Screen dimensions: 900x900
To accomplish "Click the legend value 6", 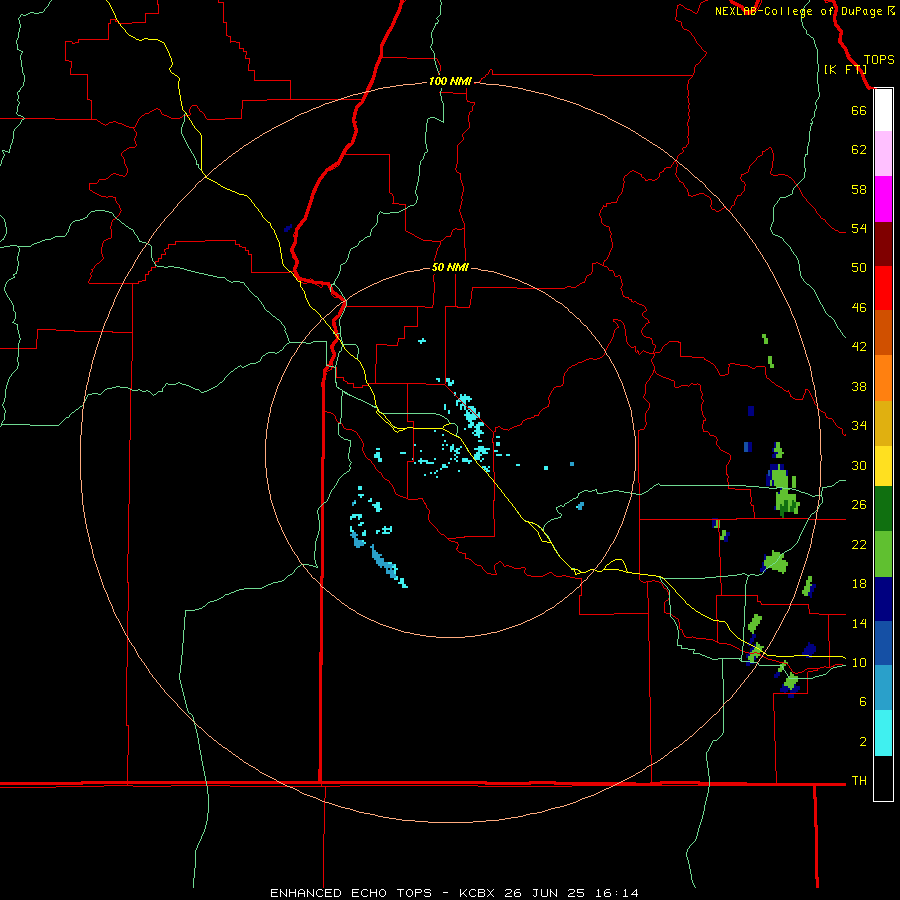I will (x=863, y=701).
